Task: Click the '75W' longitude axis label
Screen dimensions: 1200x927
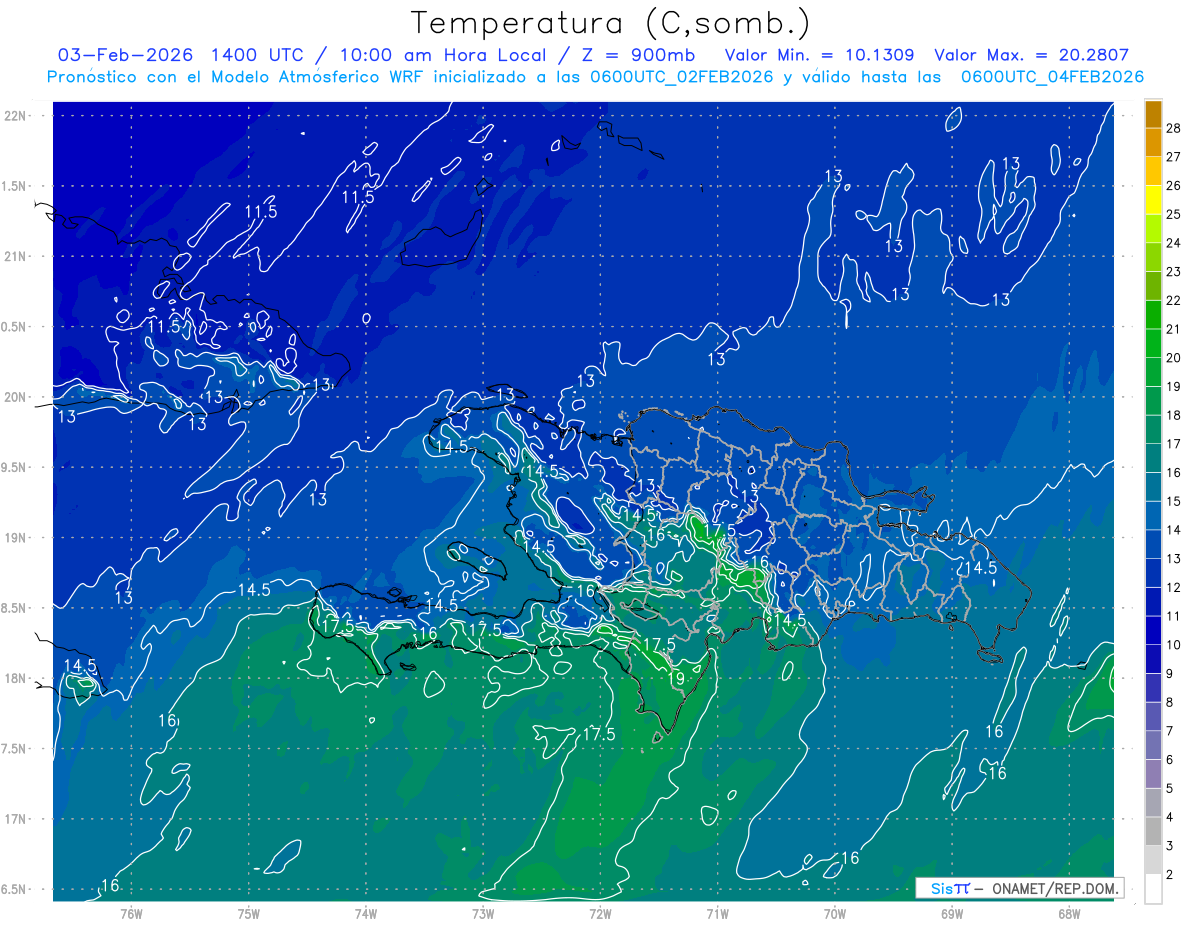Action: point(249,914)
